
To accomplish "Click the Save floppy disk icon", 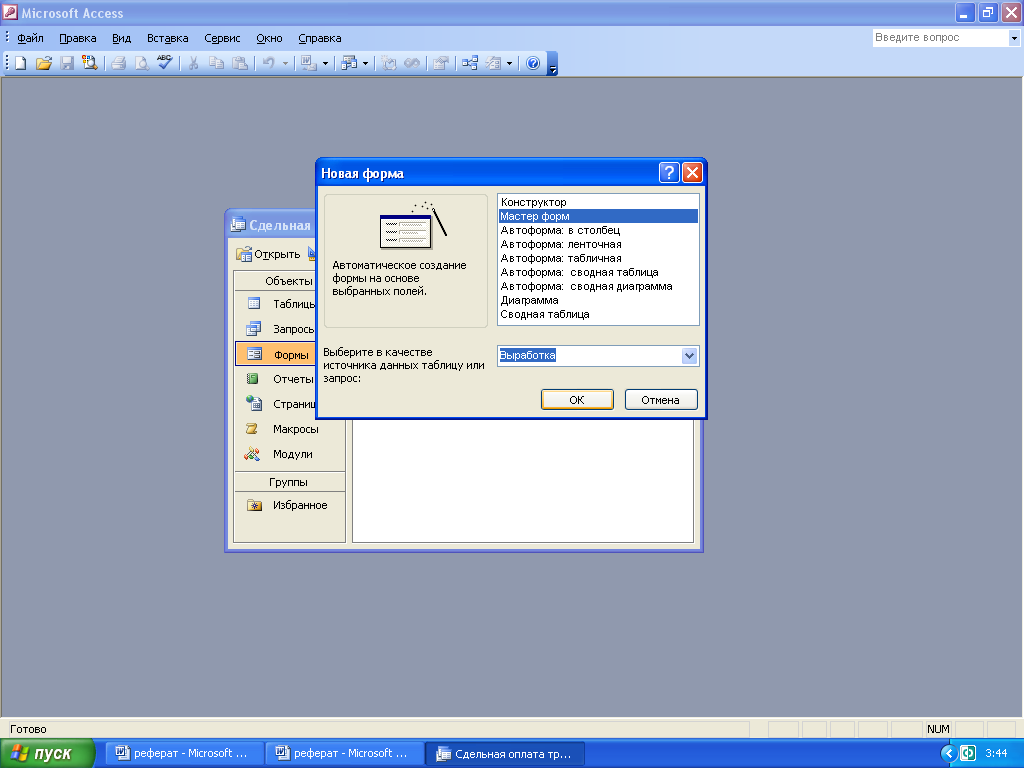I will (x=67, y=63).
